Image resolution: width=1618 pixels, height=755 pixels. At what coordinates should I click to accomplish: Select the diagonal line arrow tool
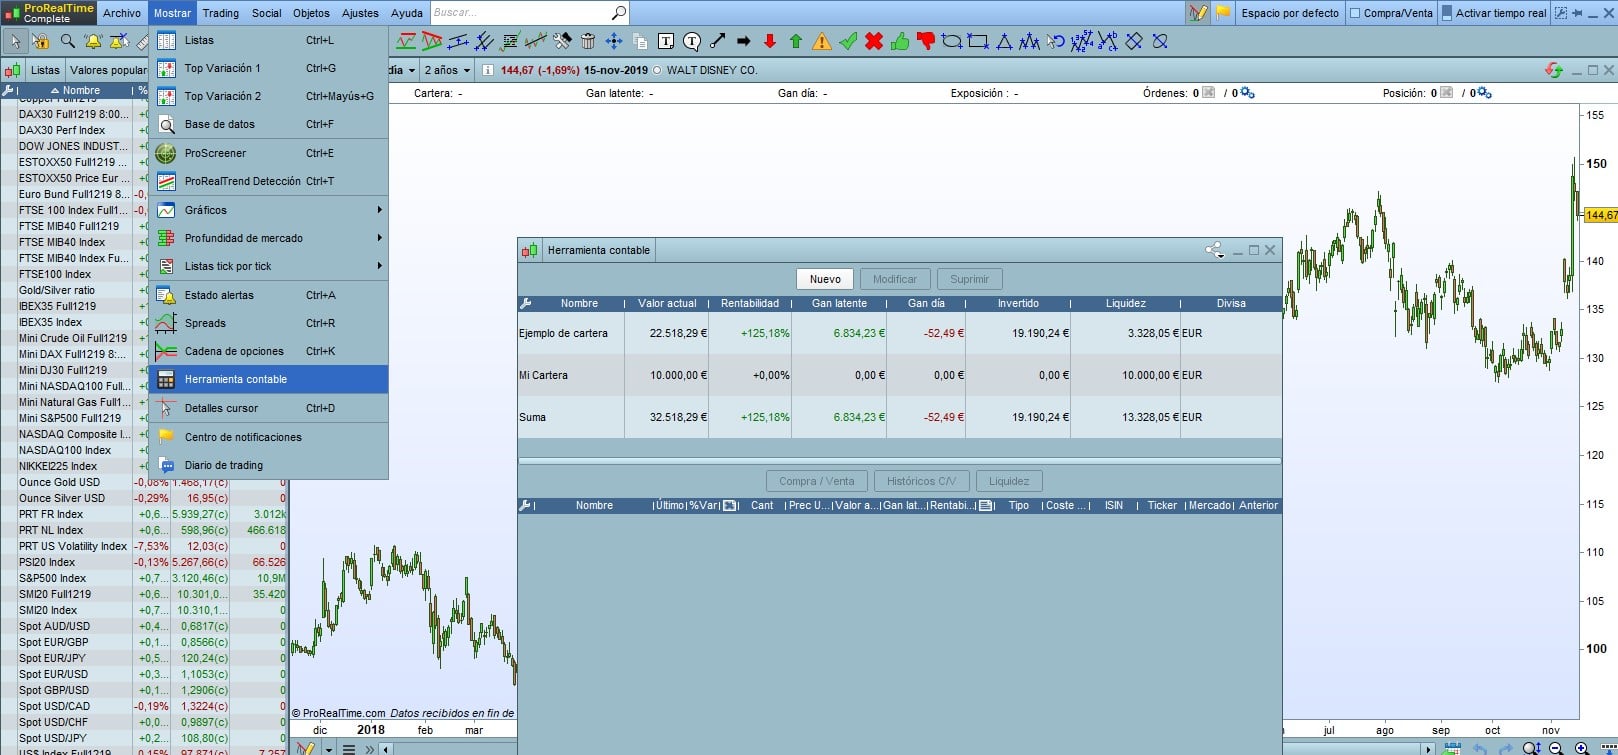(x=718, y=41)
